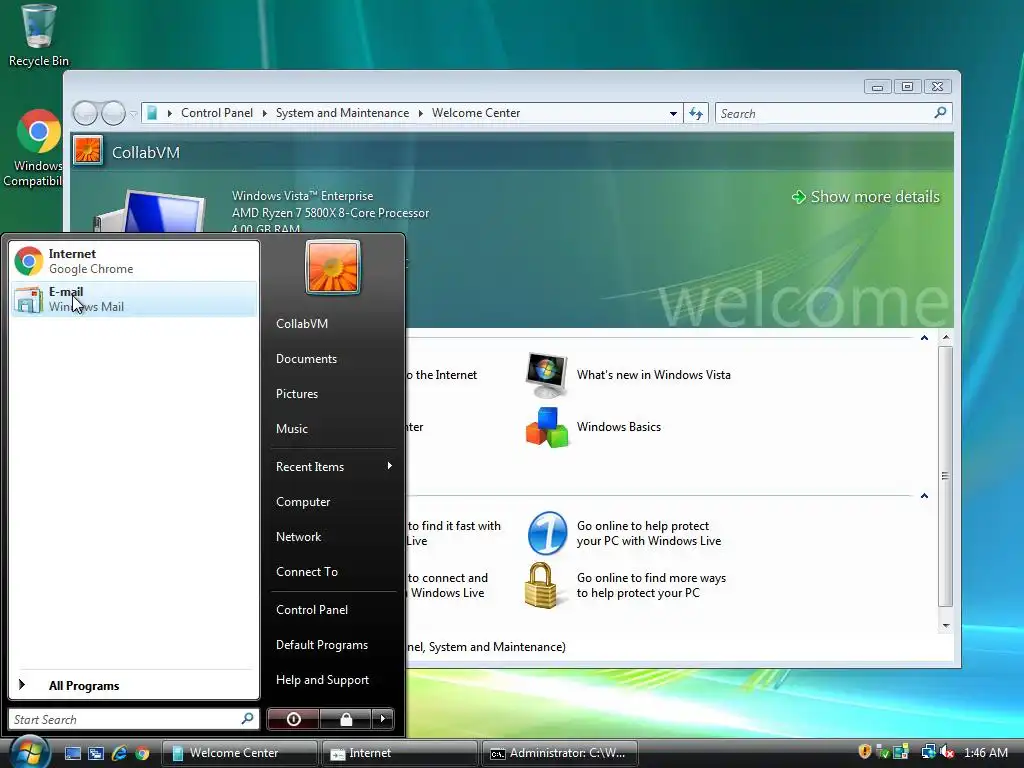Click the green checkmark tray icon

pyautogui.click(x=882, y=752)
